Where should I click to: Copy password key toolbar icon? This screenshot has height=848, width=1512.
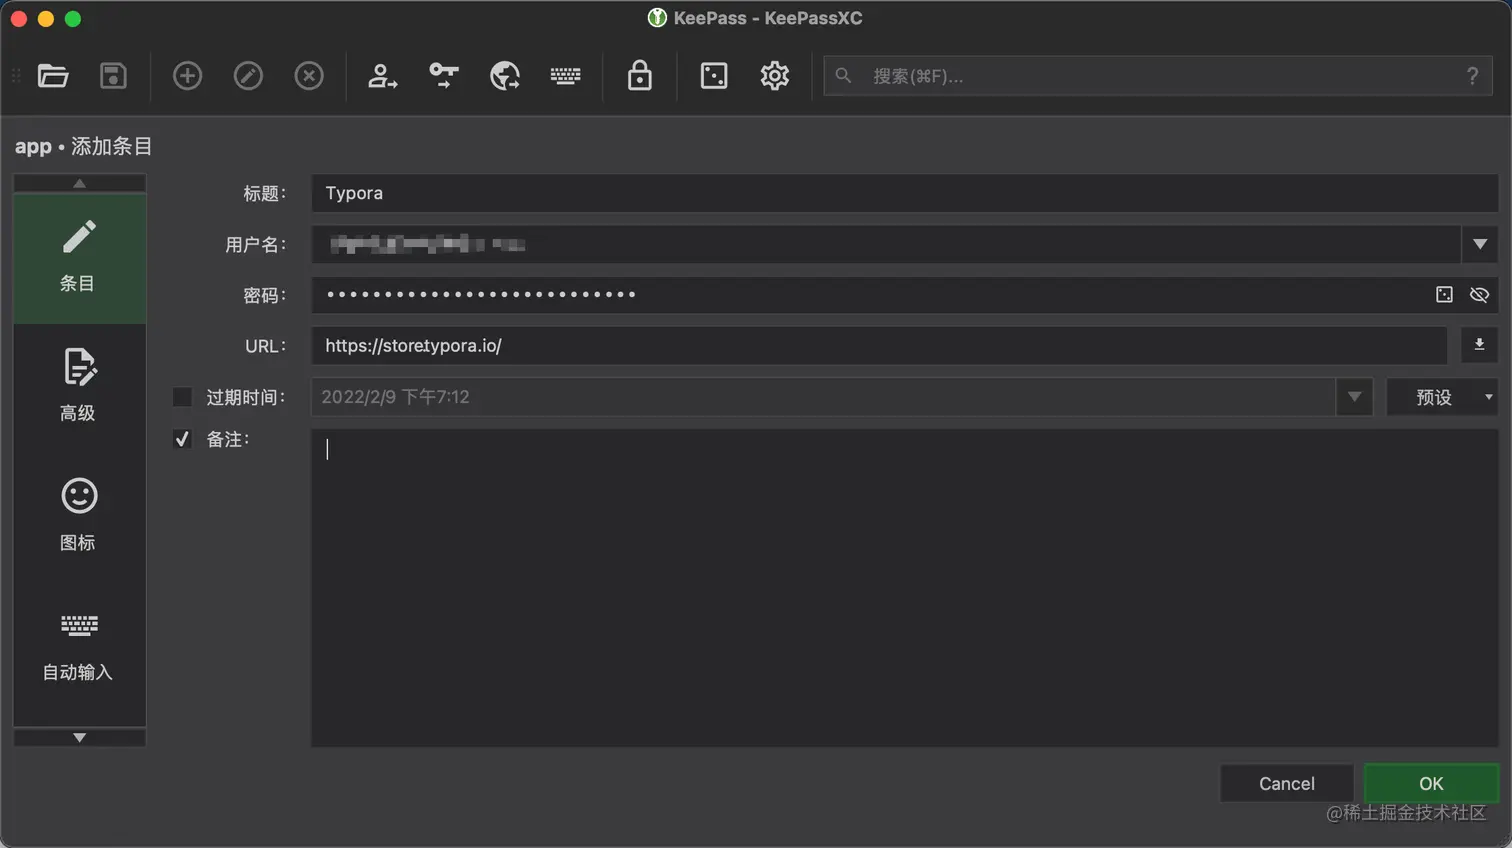coord(443,76)
